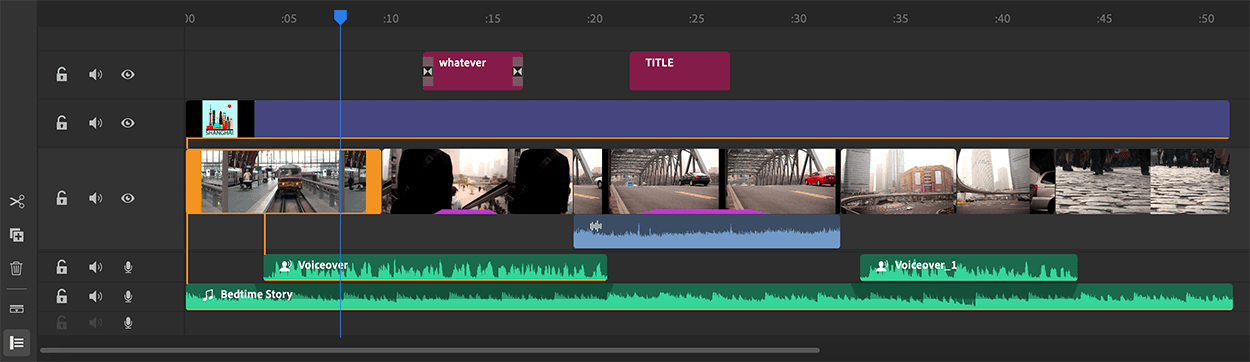Click the trash Delete icon
The image size is (1250, 362).
click(x=17, y=268)
